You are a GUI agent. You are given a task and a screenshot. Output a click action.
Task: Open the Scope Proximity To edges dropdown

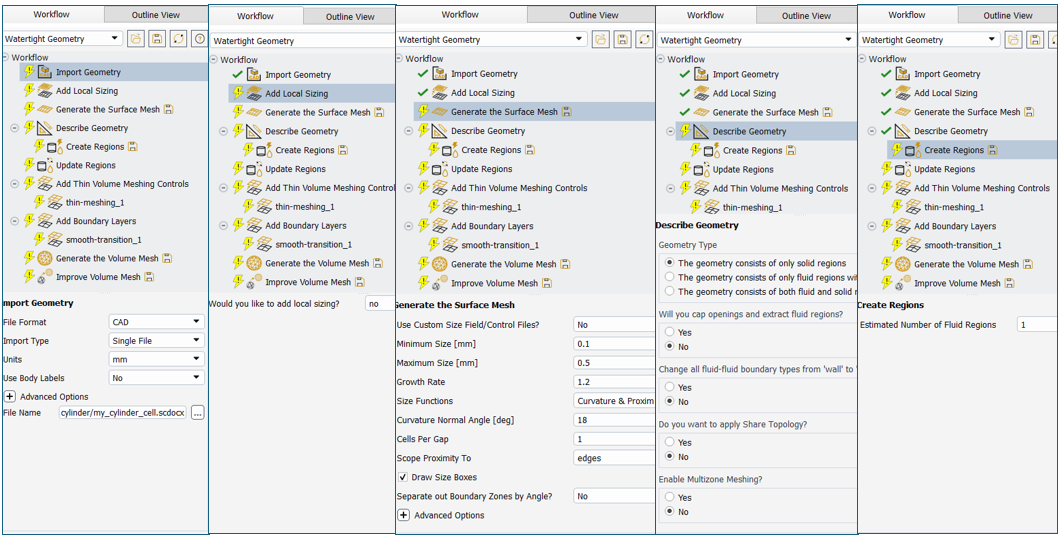pyautogui.click(x=614, y=458)
